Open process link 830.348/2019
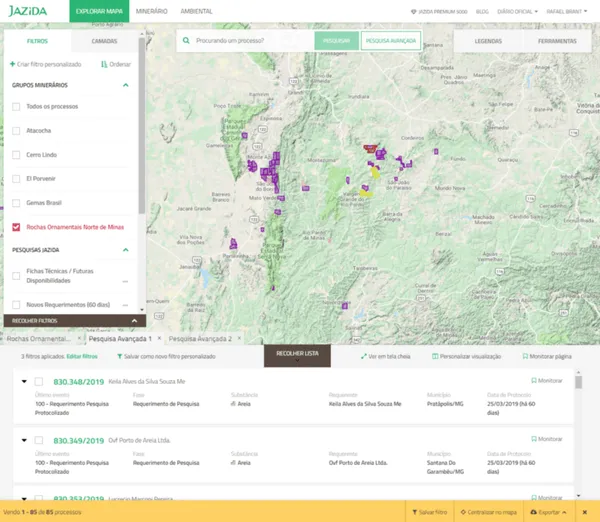This screenshot has height=522, width=600. (x=78, y=382)
